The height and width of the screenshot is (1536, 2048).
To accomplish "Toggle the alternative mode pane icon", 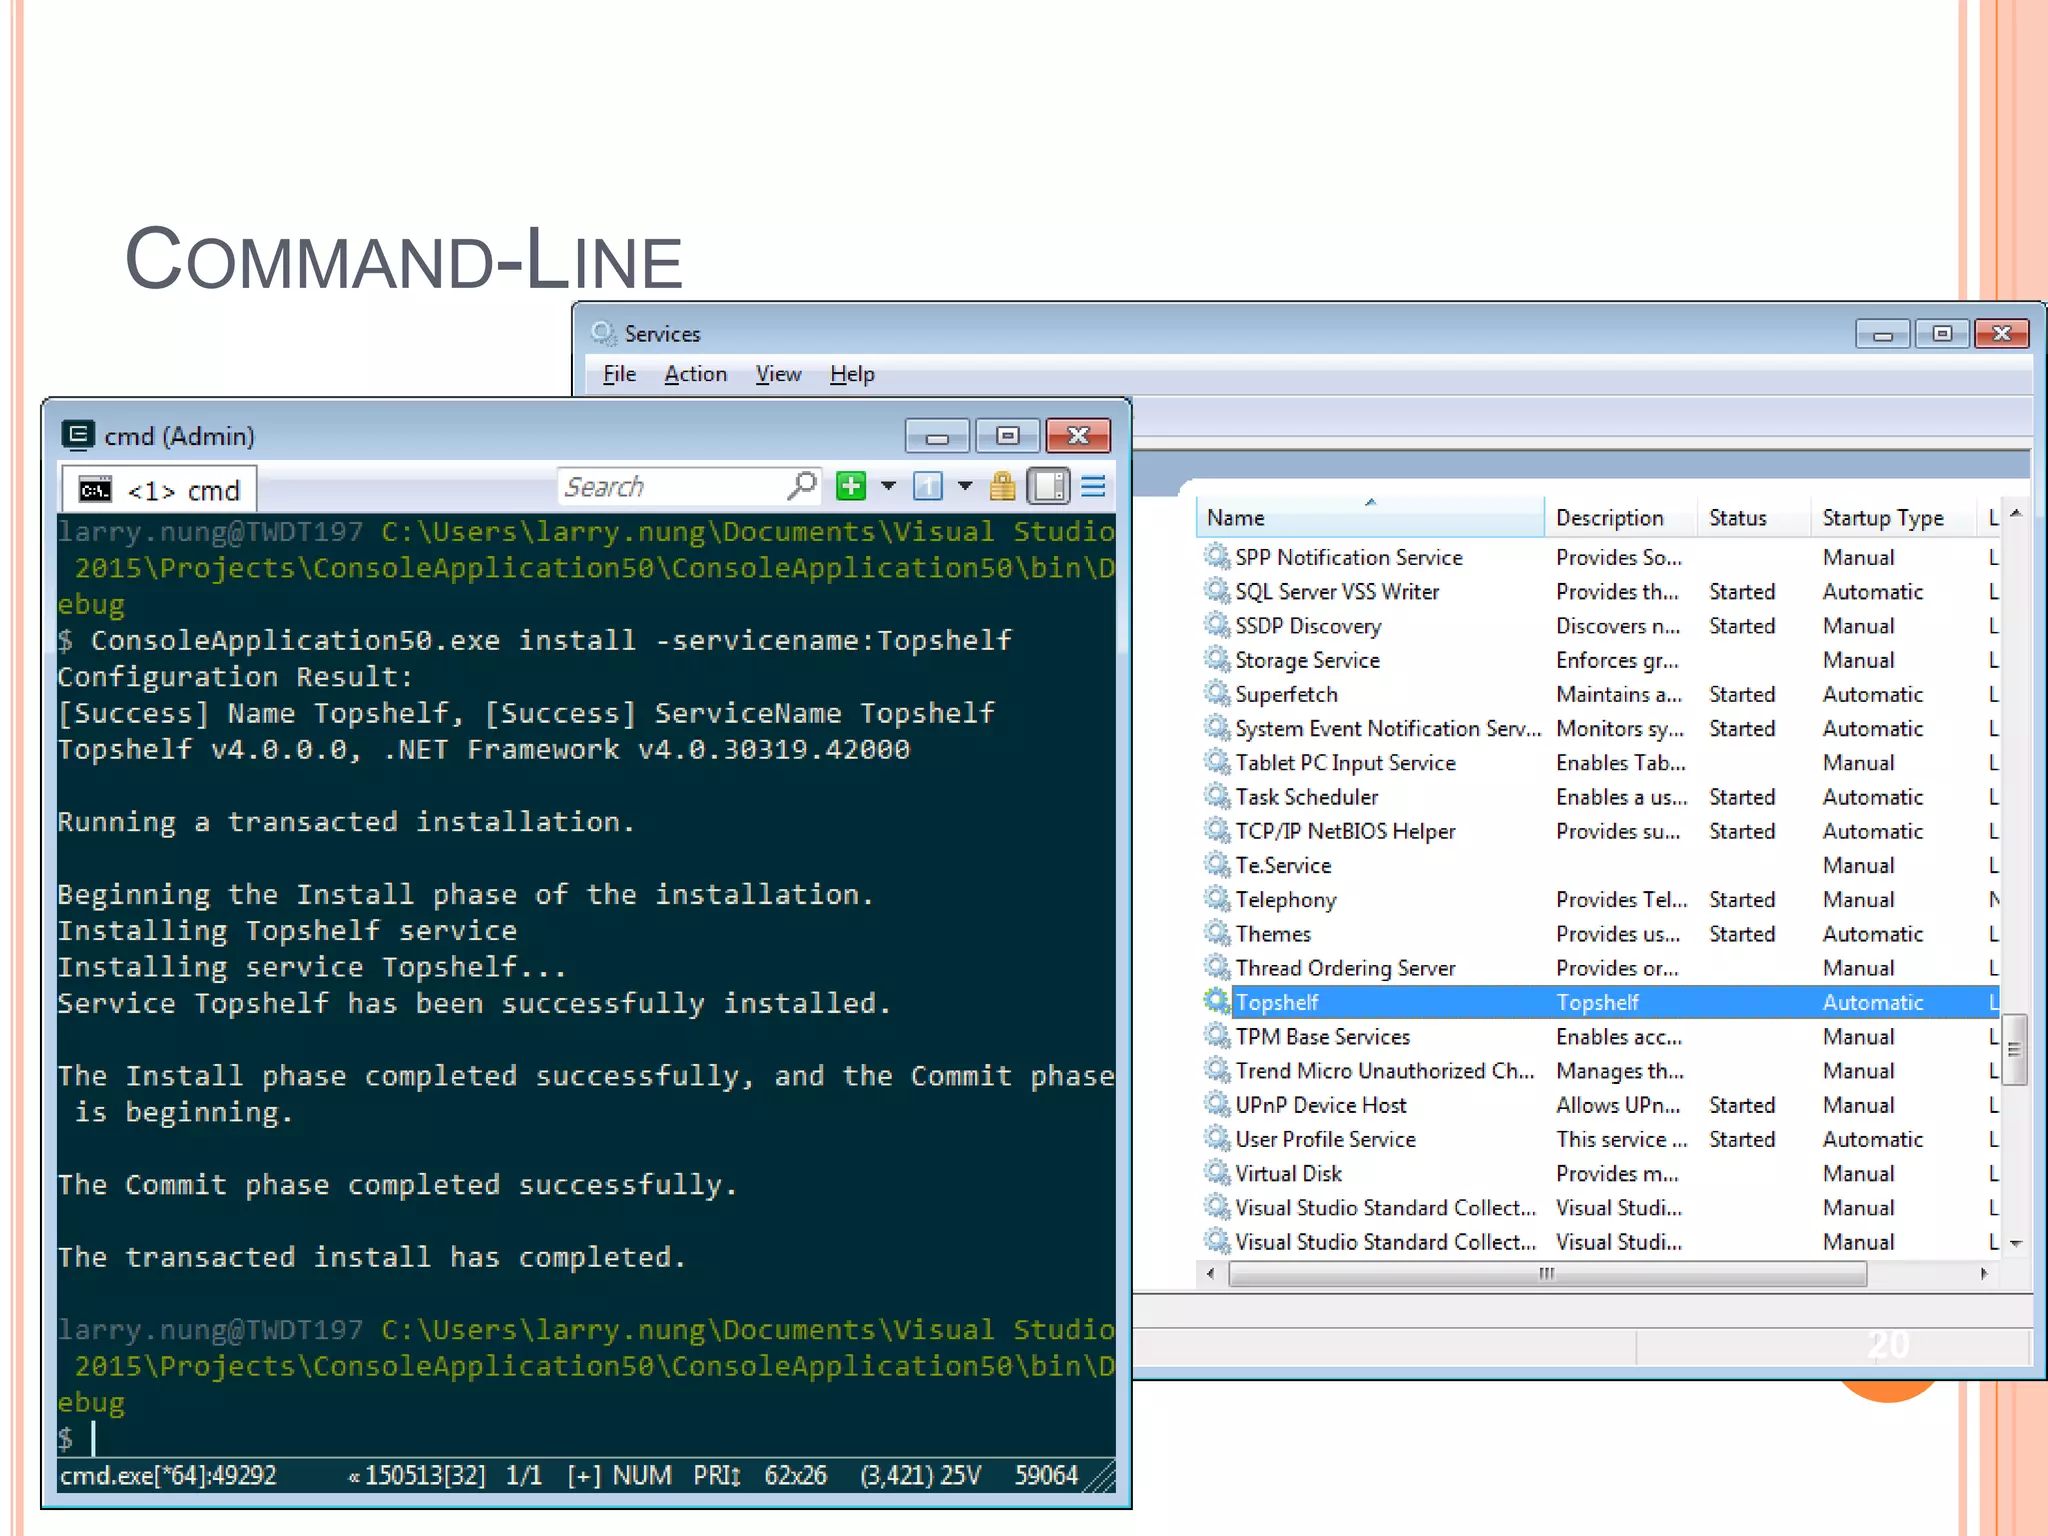I will 1048,486.
